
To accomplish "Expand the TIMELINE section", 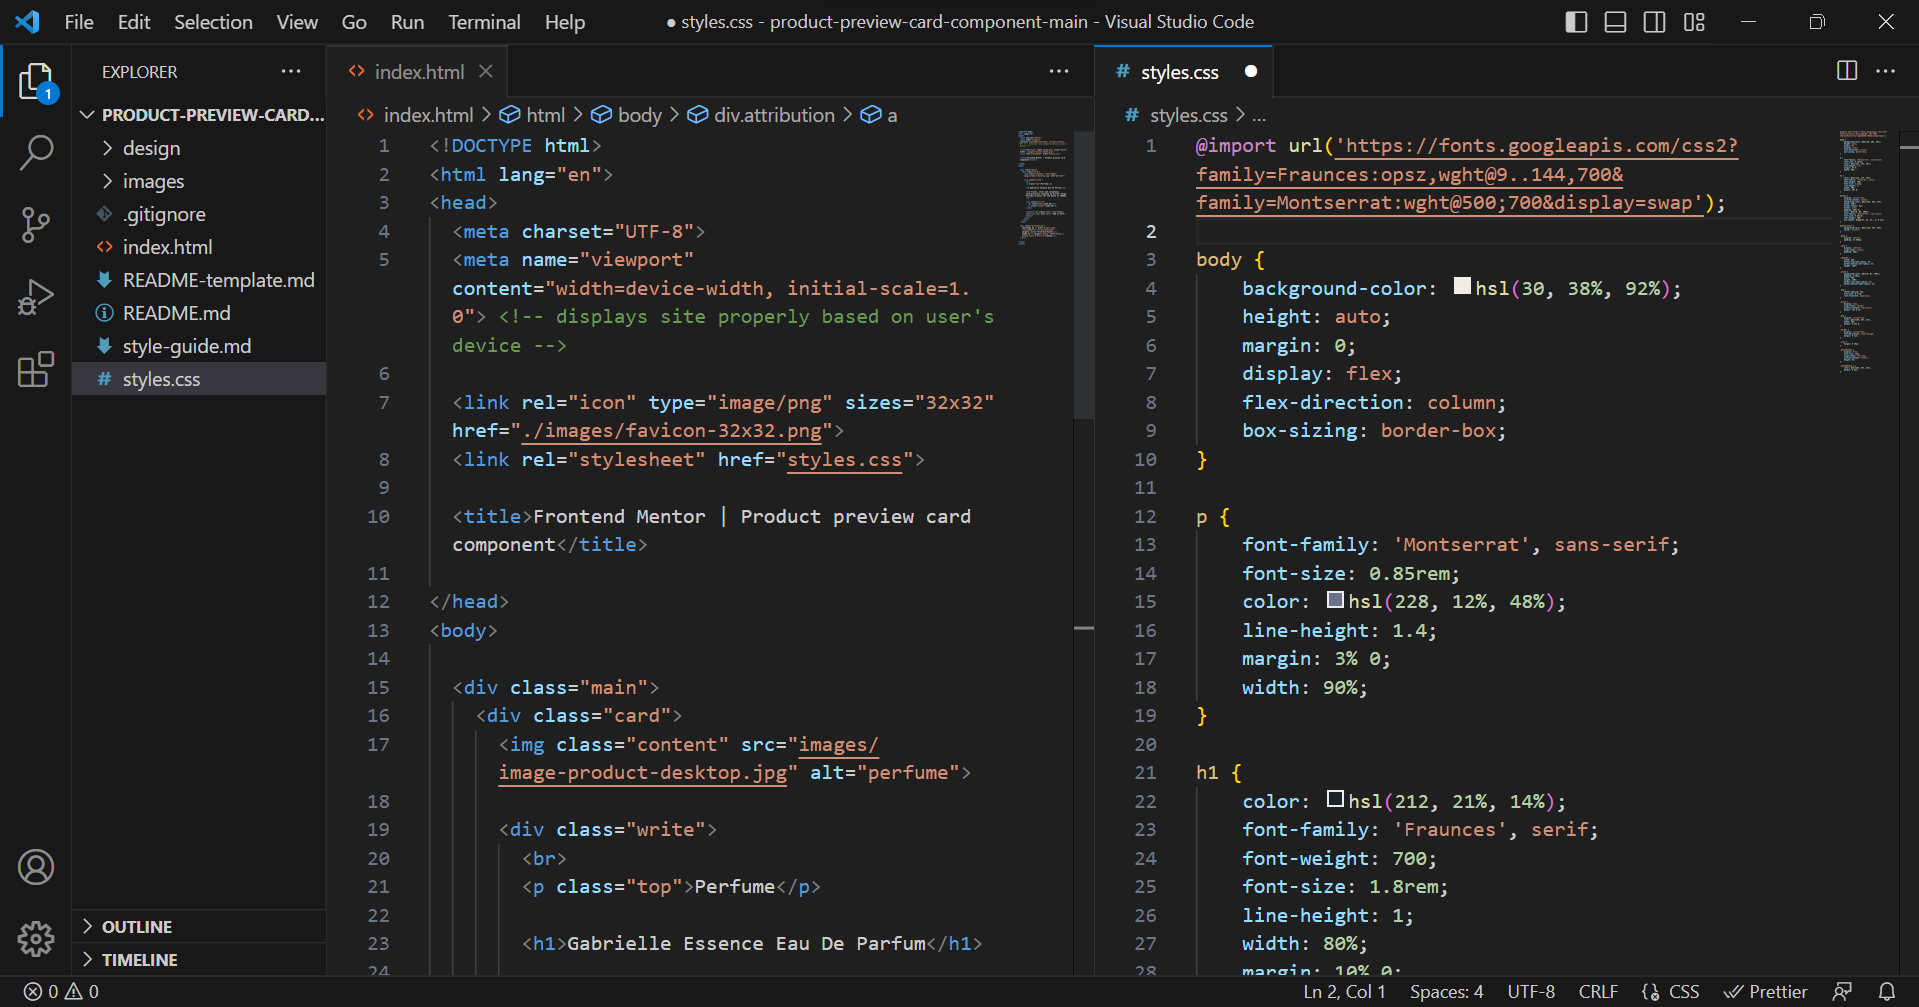I will [200, 960].
